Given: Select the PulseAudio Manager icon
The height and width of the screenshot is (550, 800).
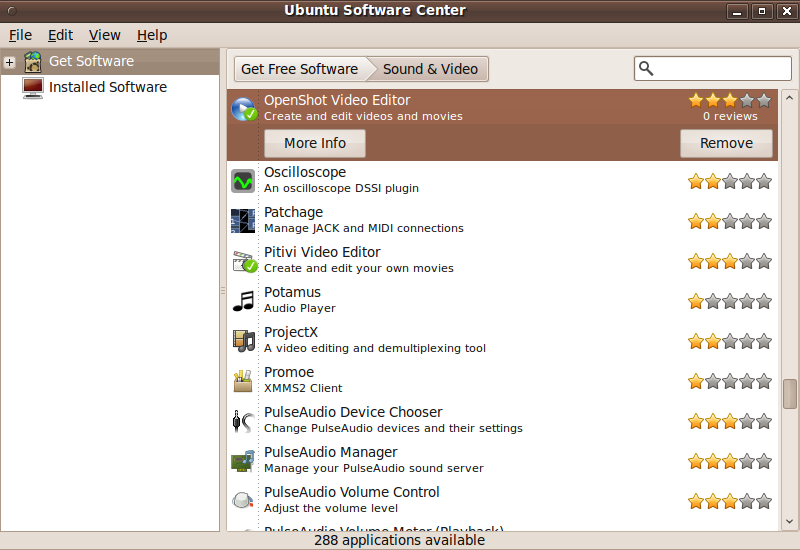Looking at the screenshot, I should (243, 461).
